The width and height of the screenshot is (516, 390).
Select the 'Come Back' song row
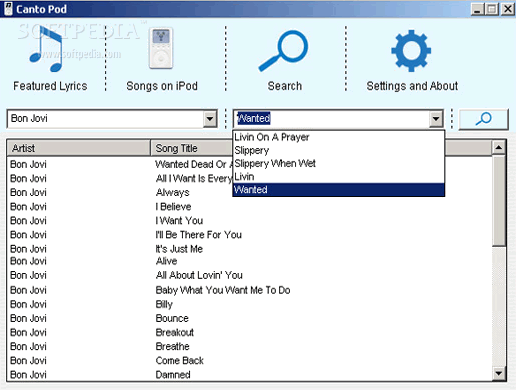[249, 360]
